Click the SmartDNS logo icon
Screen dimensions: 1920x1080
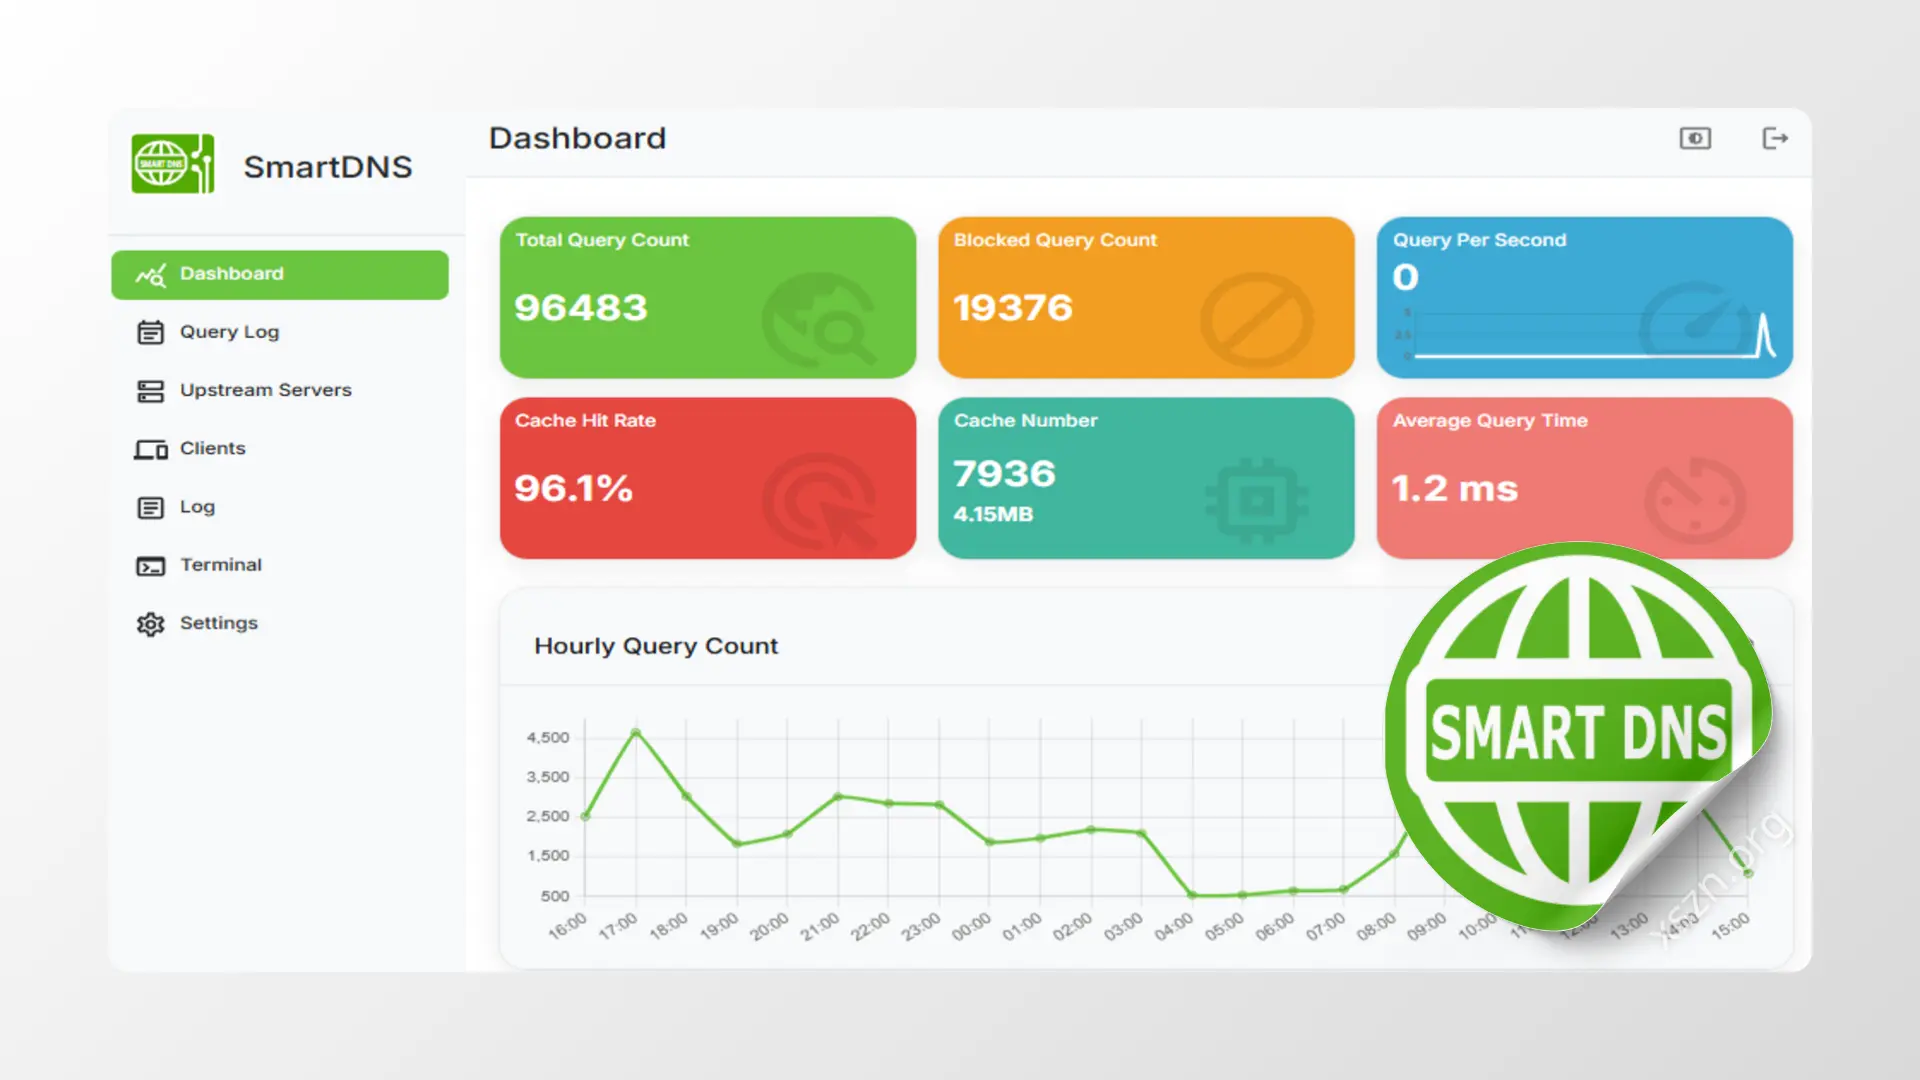[173, 164]
